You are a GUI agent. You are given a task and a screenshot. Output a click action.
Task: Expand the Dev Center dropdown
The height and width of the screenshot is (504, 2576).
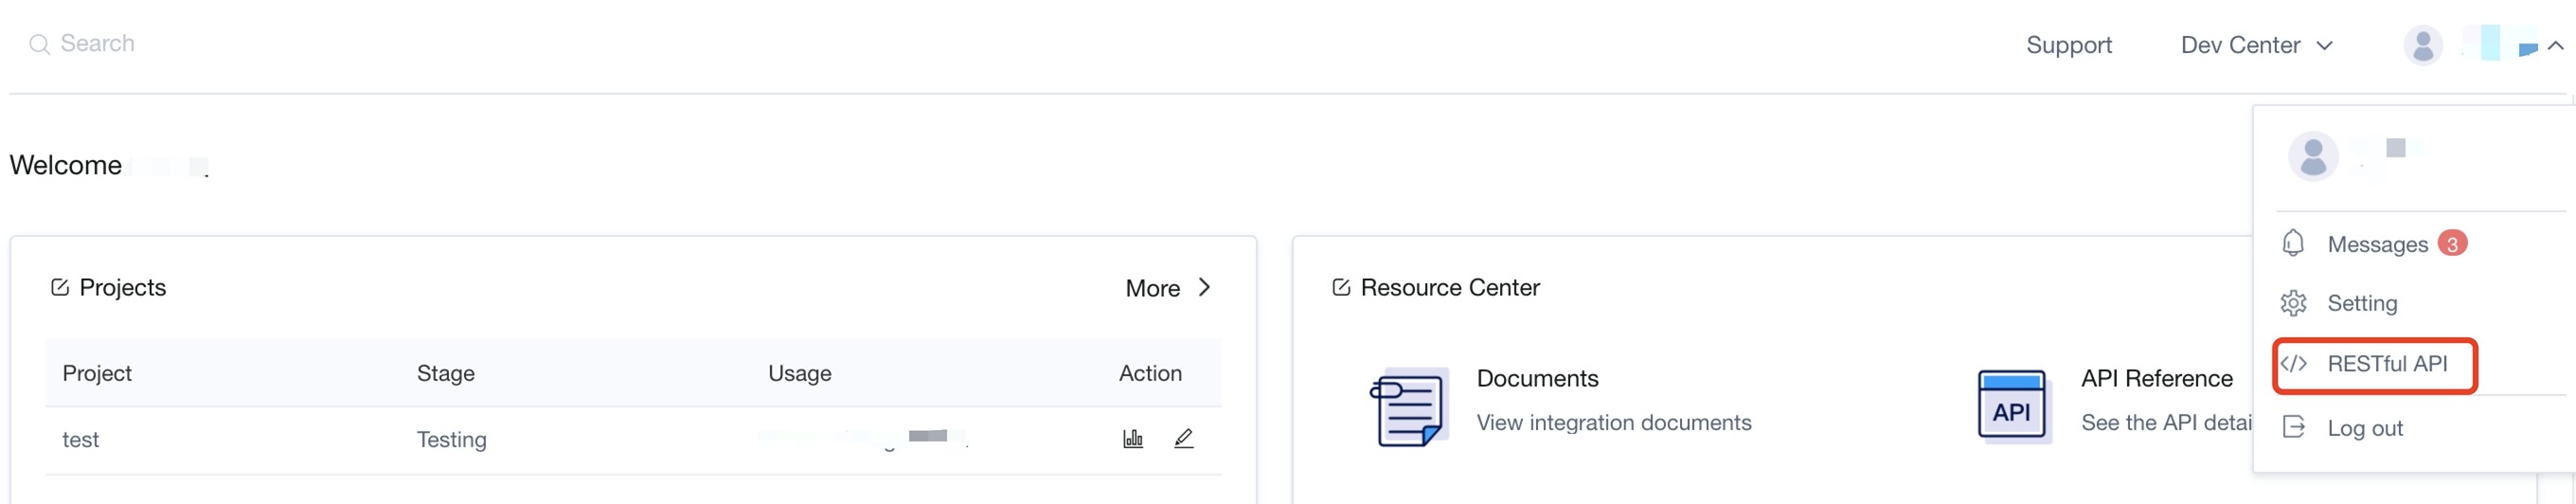(2256, 45)
